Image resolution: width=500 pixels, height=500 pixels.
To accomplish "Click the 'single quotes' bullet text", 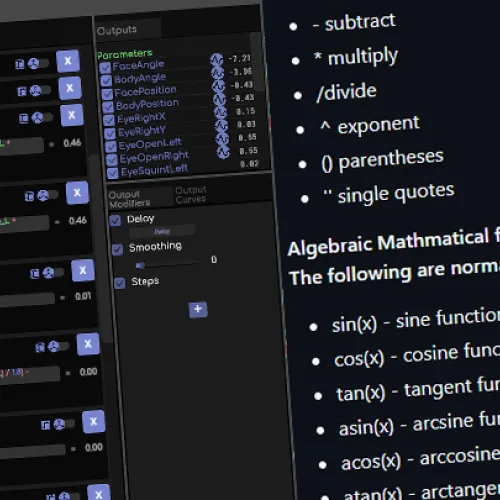I will pyautogui.click(x=396, y=193).
